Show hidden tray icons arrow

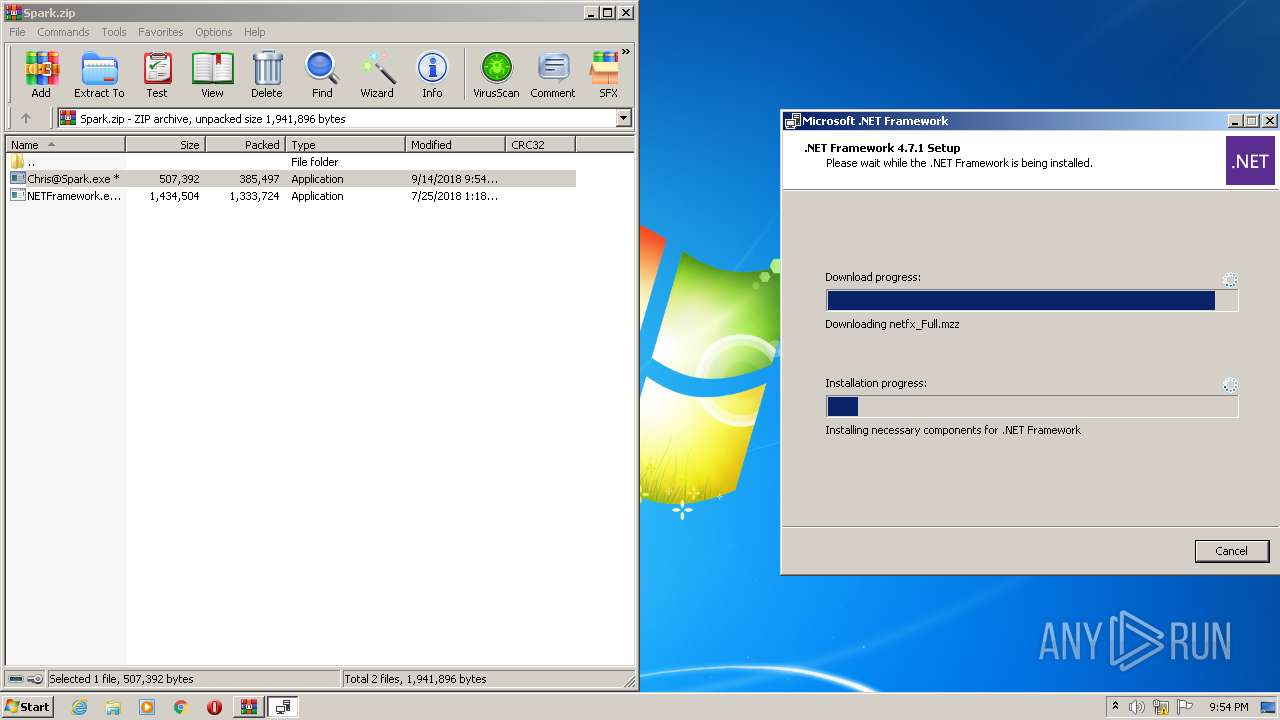coord(1115,707)
